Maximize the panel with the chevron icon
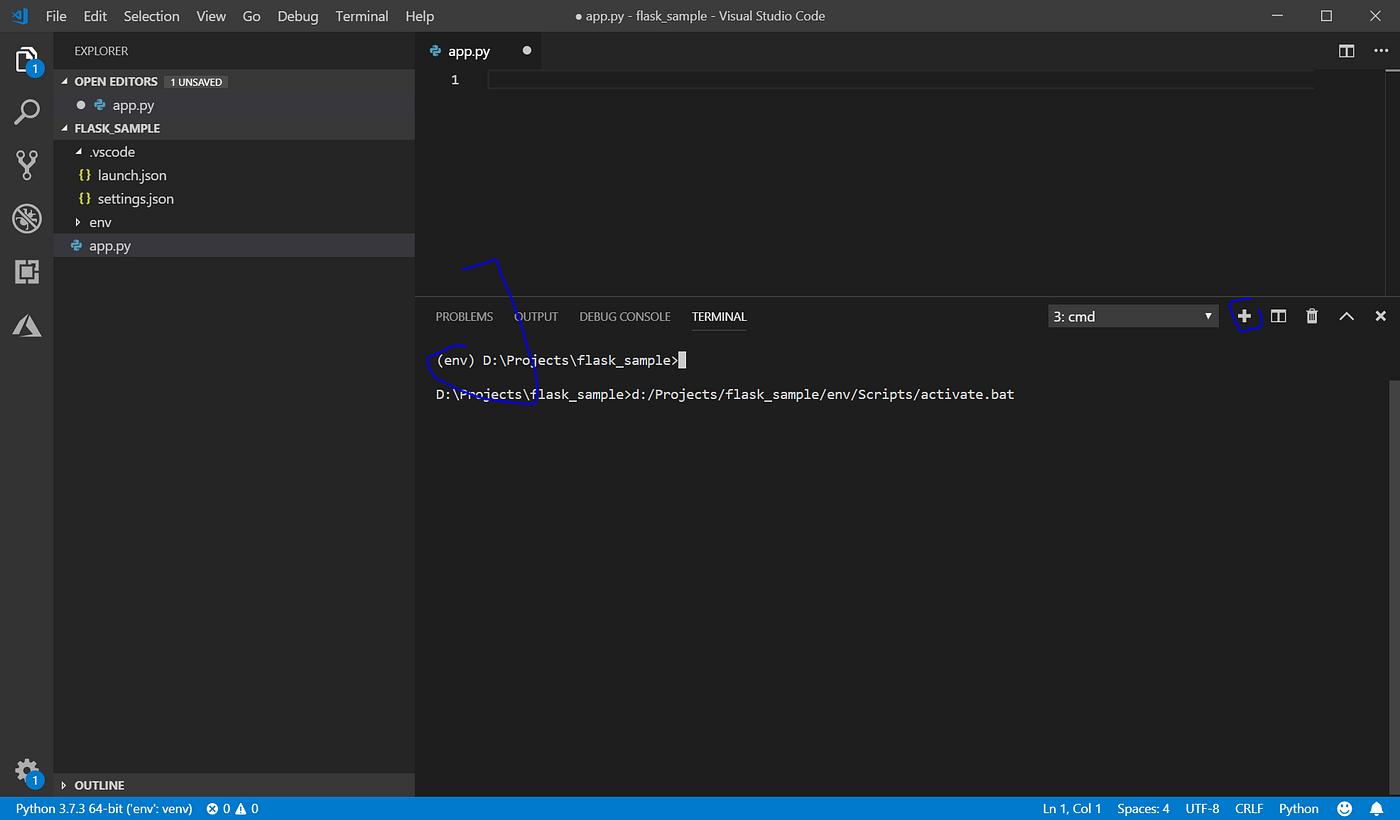 pyautogui.click(x=1346, y=315)
